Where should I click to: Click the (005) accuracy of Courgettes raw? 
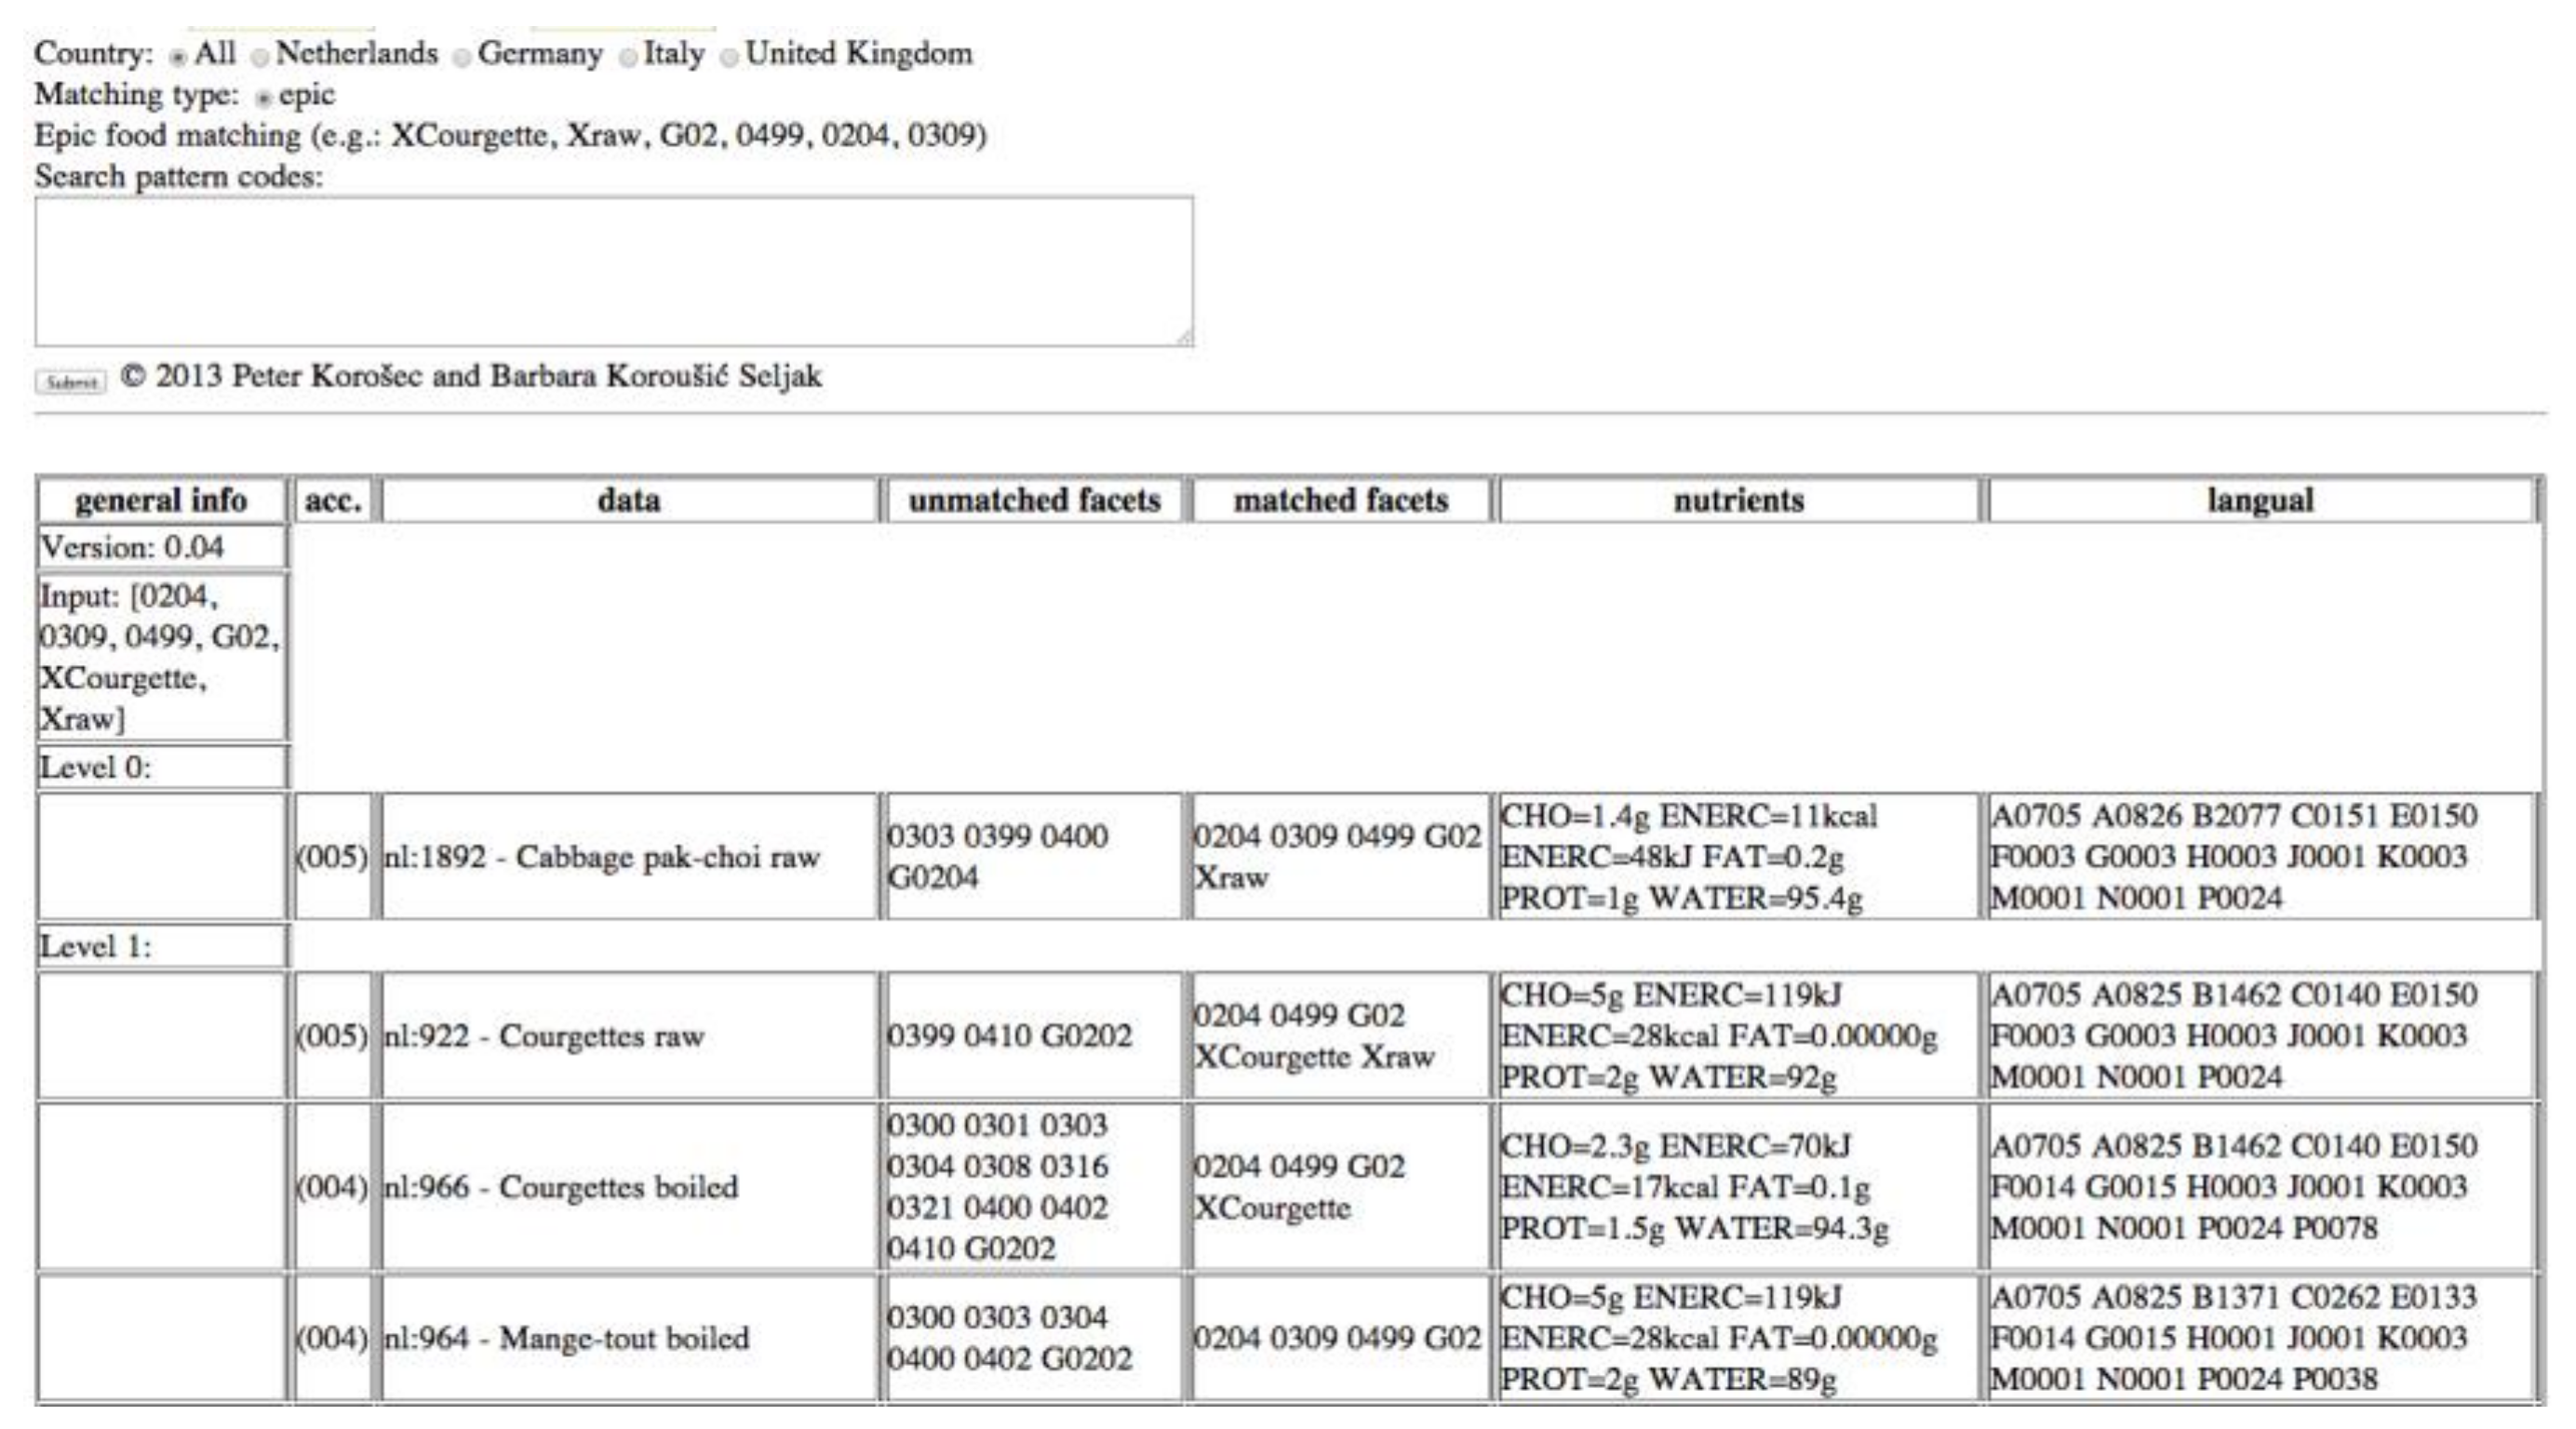pos(333,1036)
